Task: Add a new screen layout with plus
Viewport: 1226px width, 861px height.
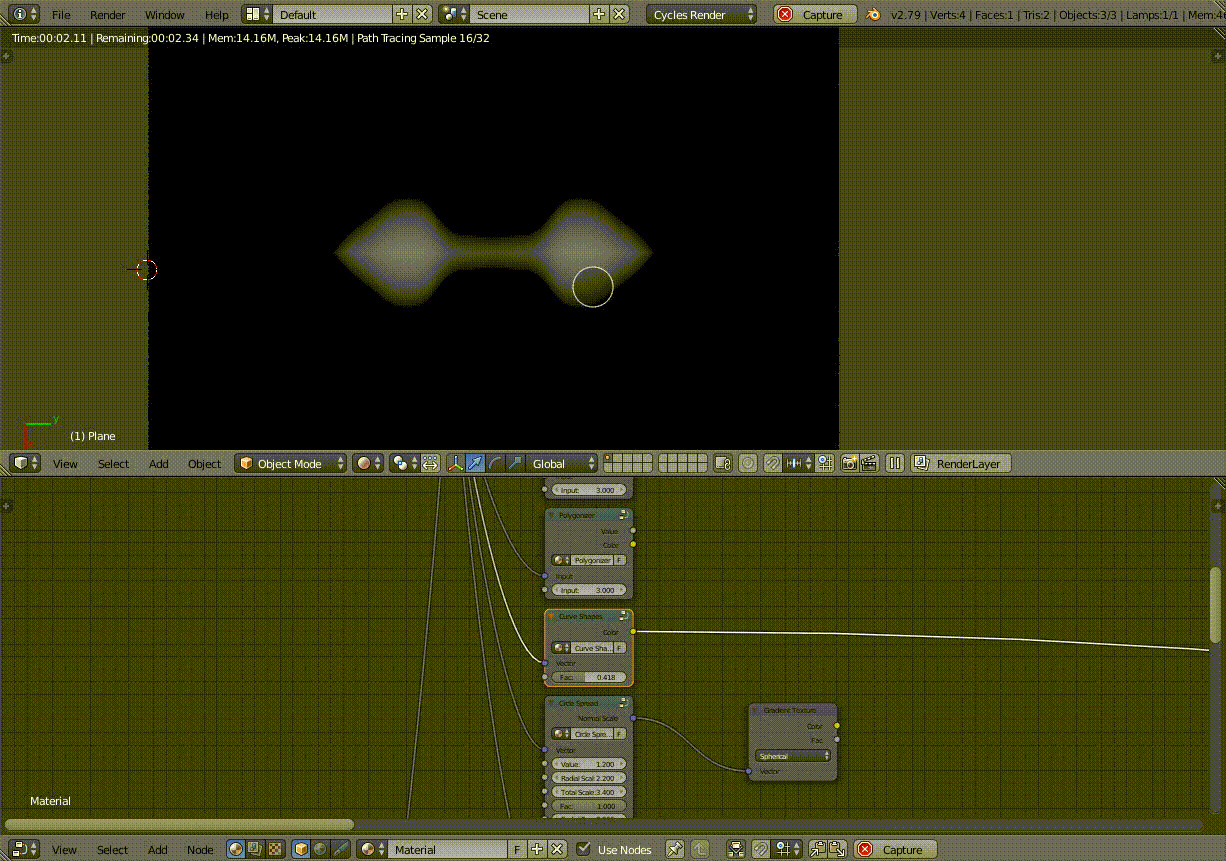Action: click(x=402, y=14)
